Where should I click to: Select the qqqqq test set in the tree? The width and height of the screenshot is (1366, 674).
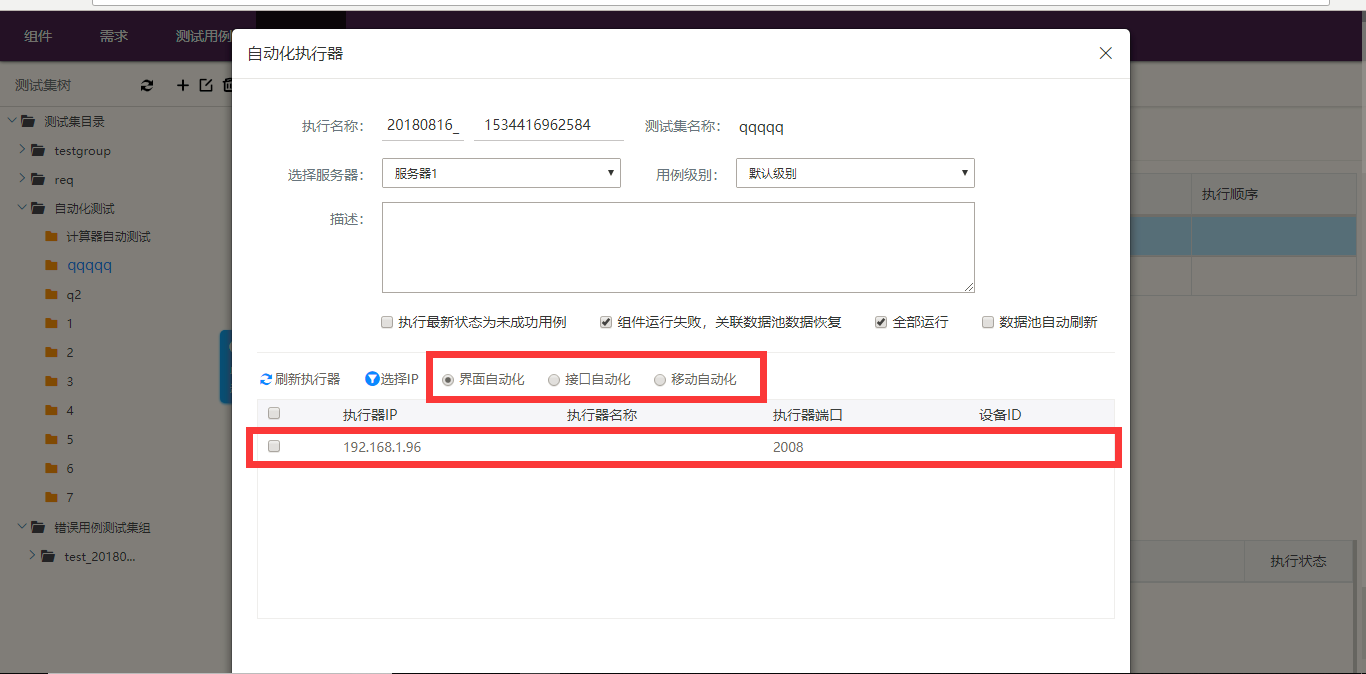(89, 266)
